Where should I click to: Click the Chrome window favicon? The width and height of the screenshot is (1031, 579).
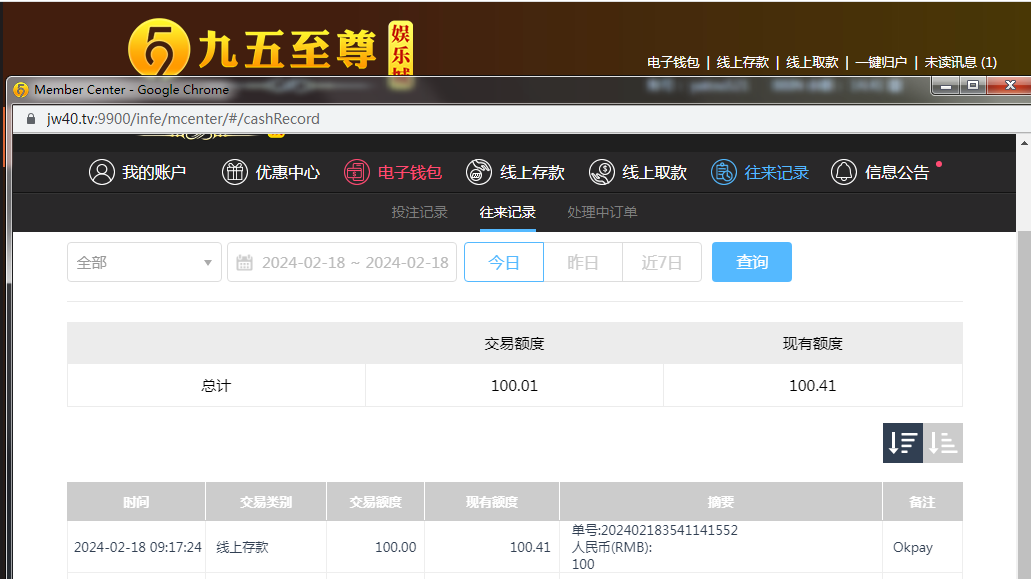(21, 89)
